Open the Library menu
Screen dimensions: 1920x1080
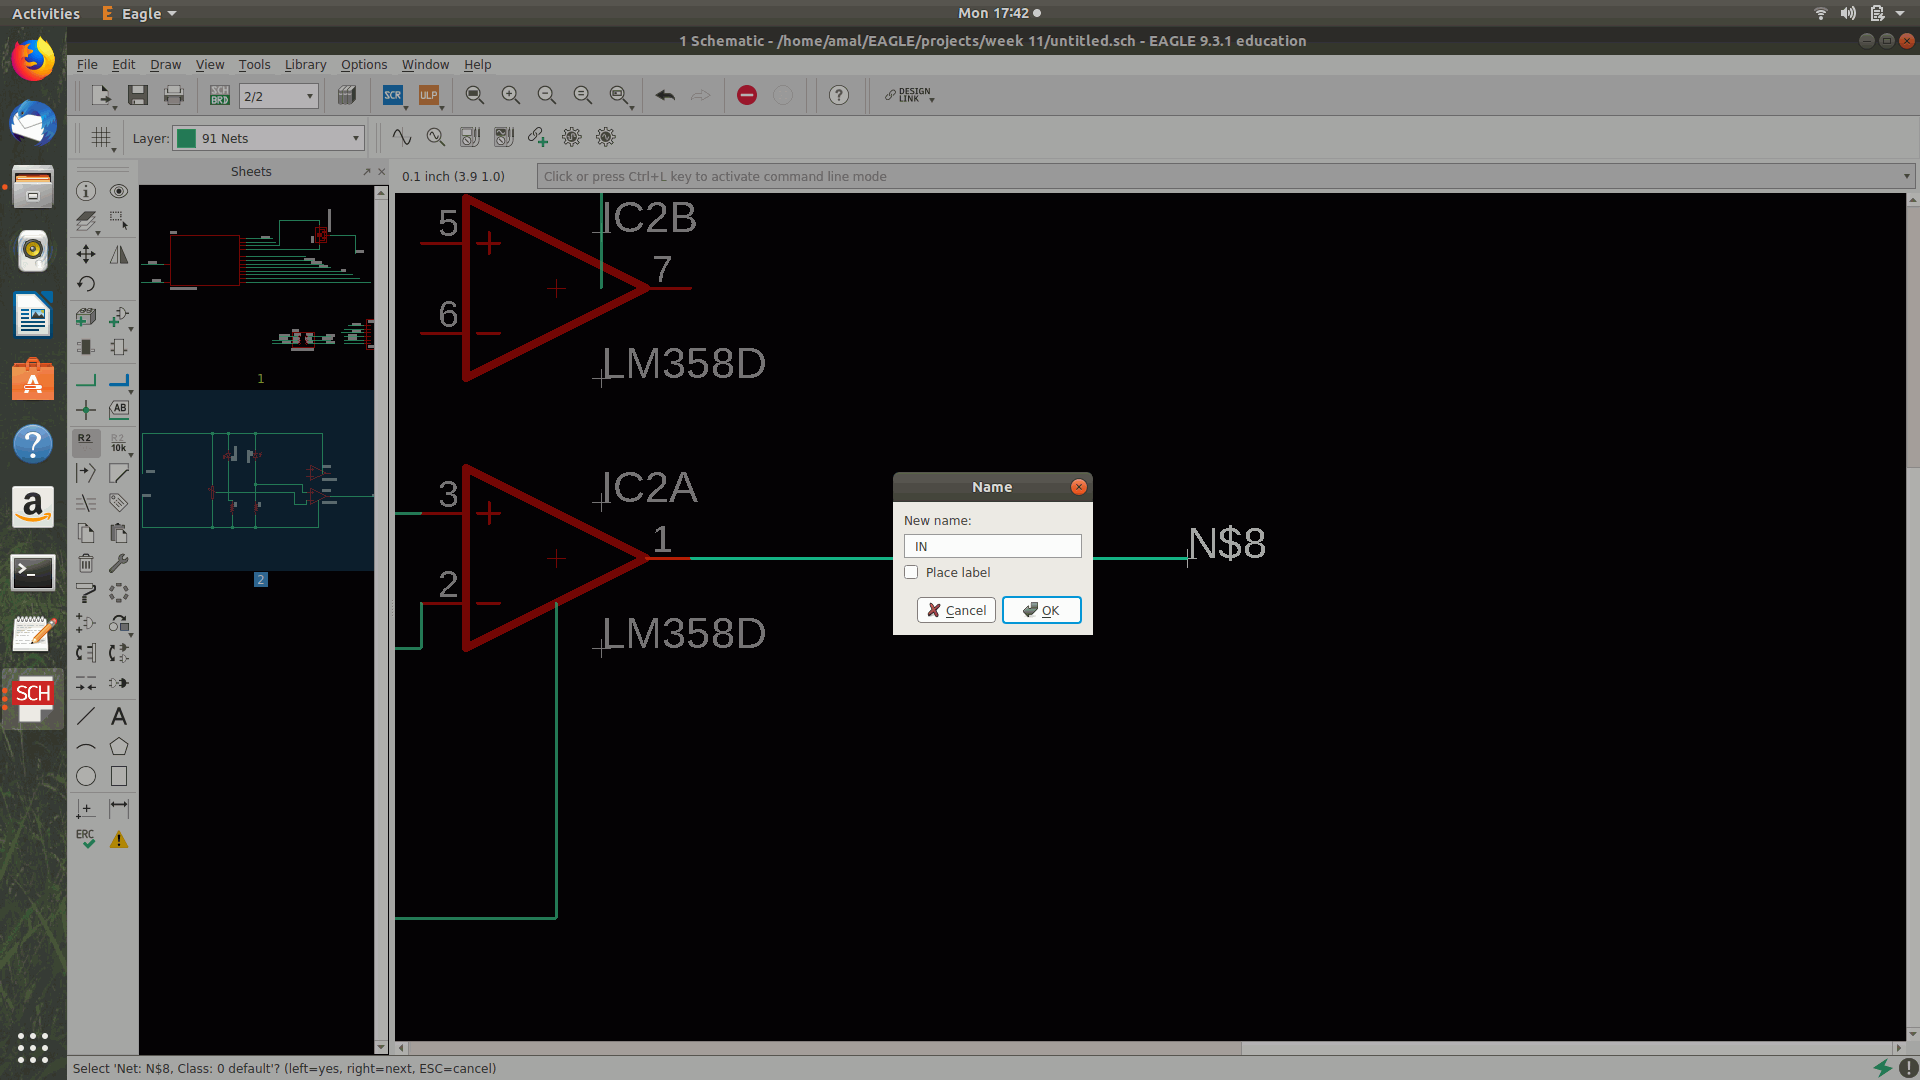305,65
